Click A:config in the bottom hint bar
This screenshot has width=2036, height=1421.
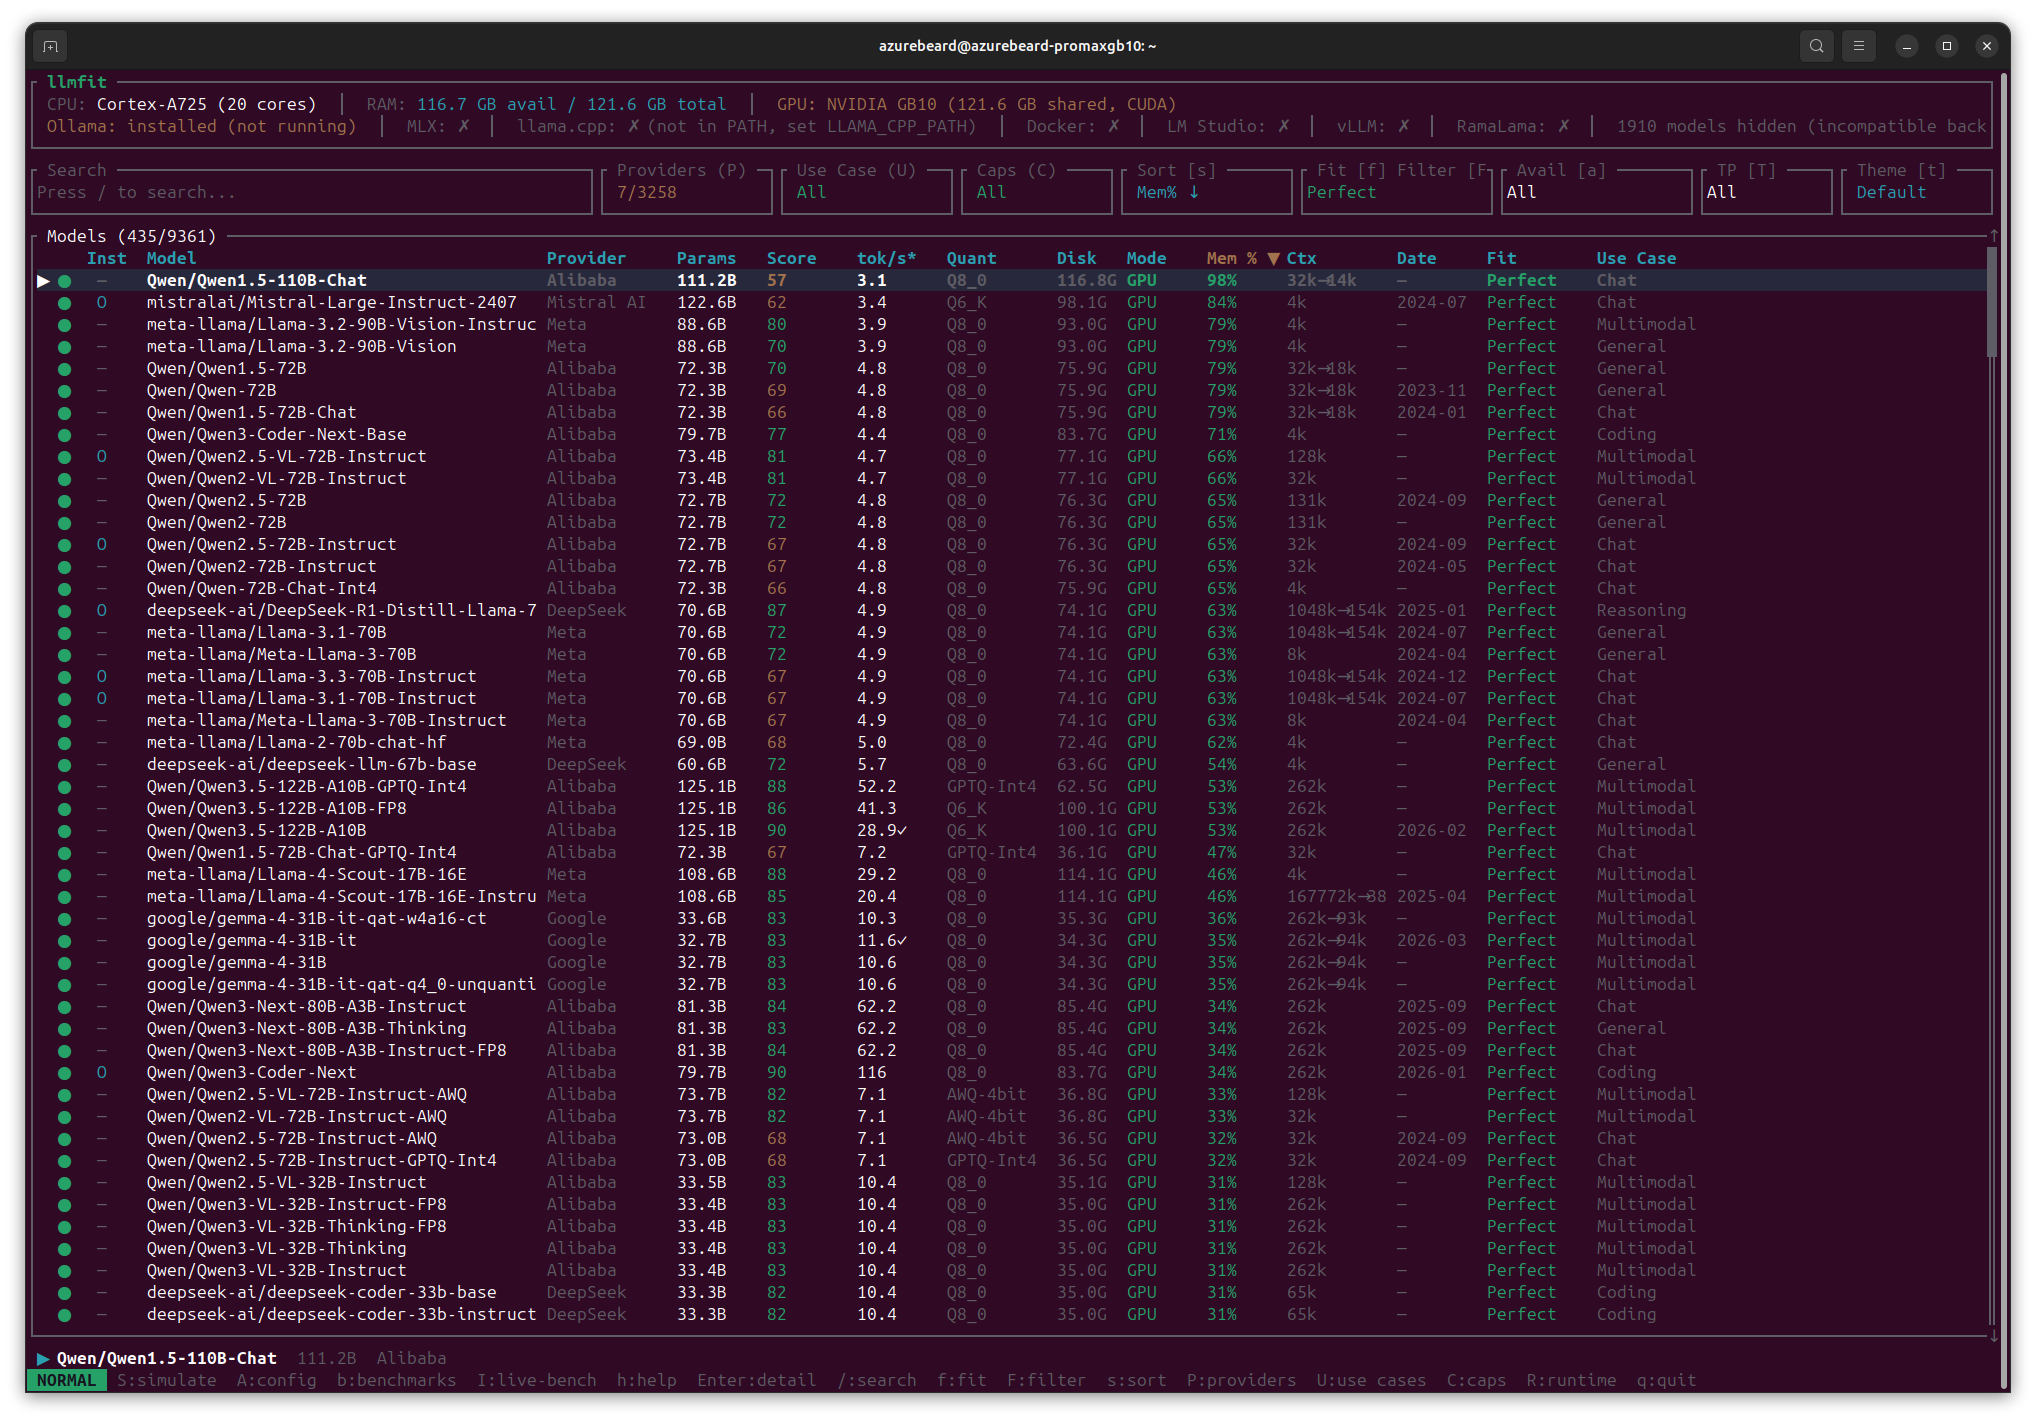277,1381
